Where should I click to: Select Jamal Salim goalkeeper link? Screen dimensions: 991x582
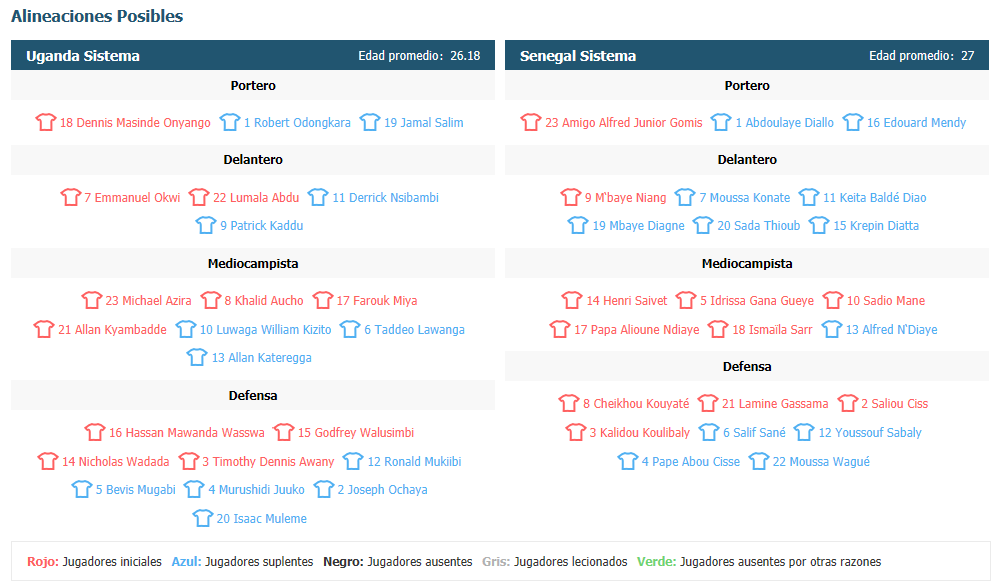[423, 123]
